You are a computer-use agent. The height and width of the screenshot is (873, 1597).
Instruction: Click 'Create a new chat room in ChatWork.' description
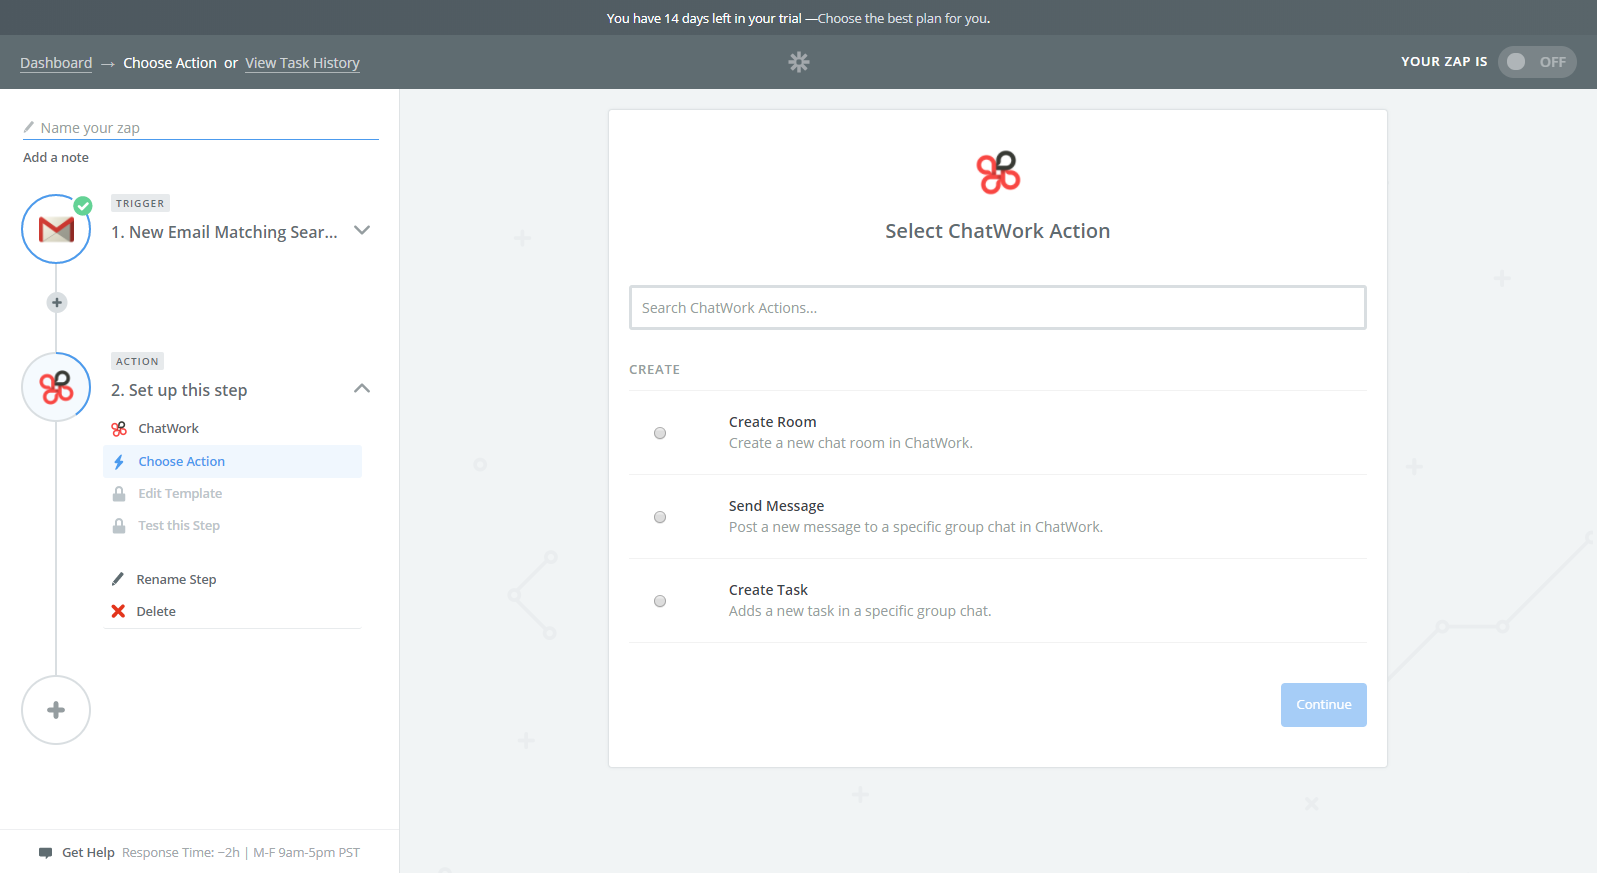tap(850, 443)
